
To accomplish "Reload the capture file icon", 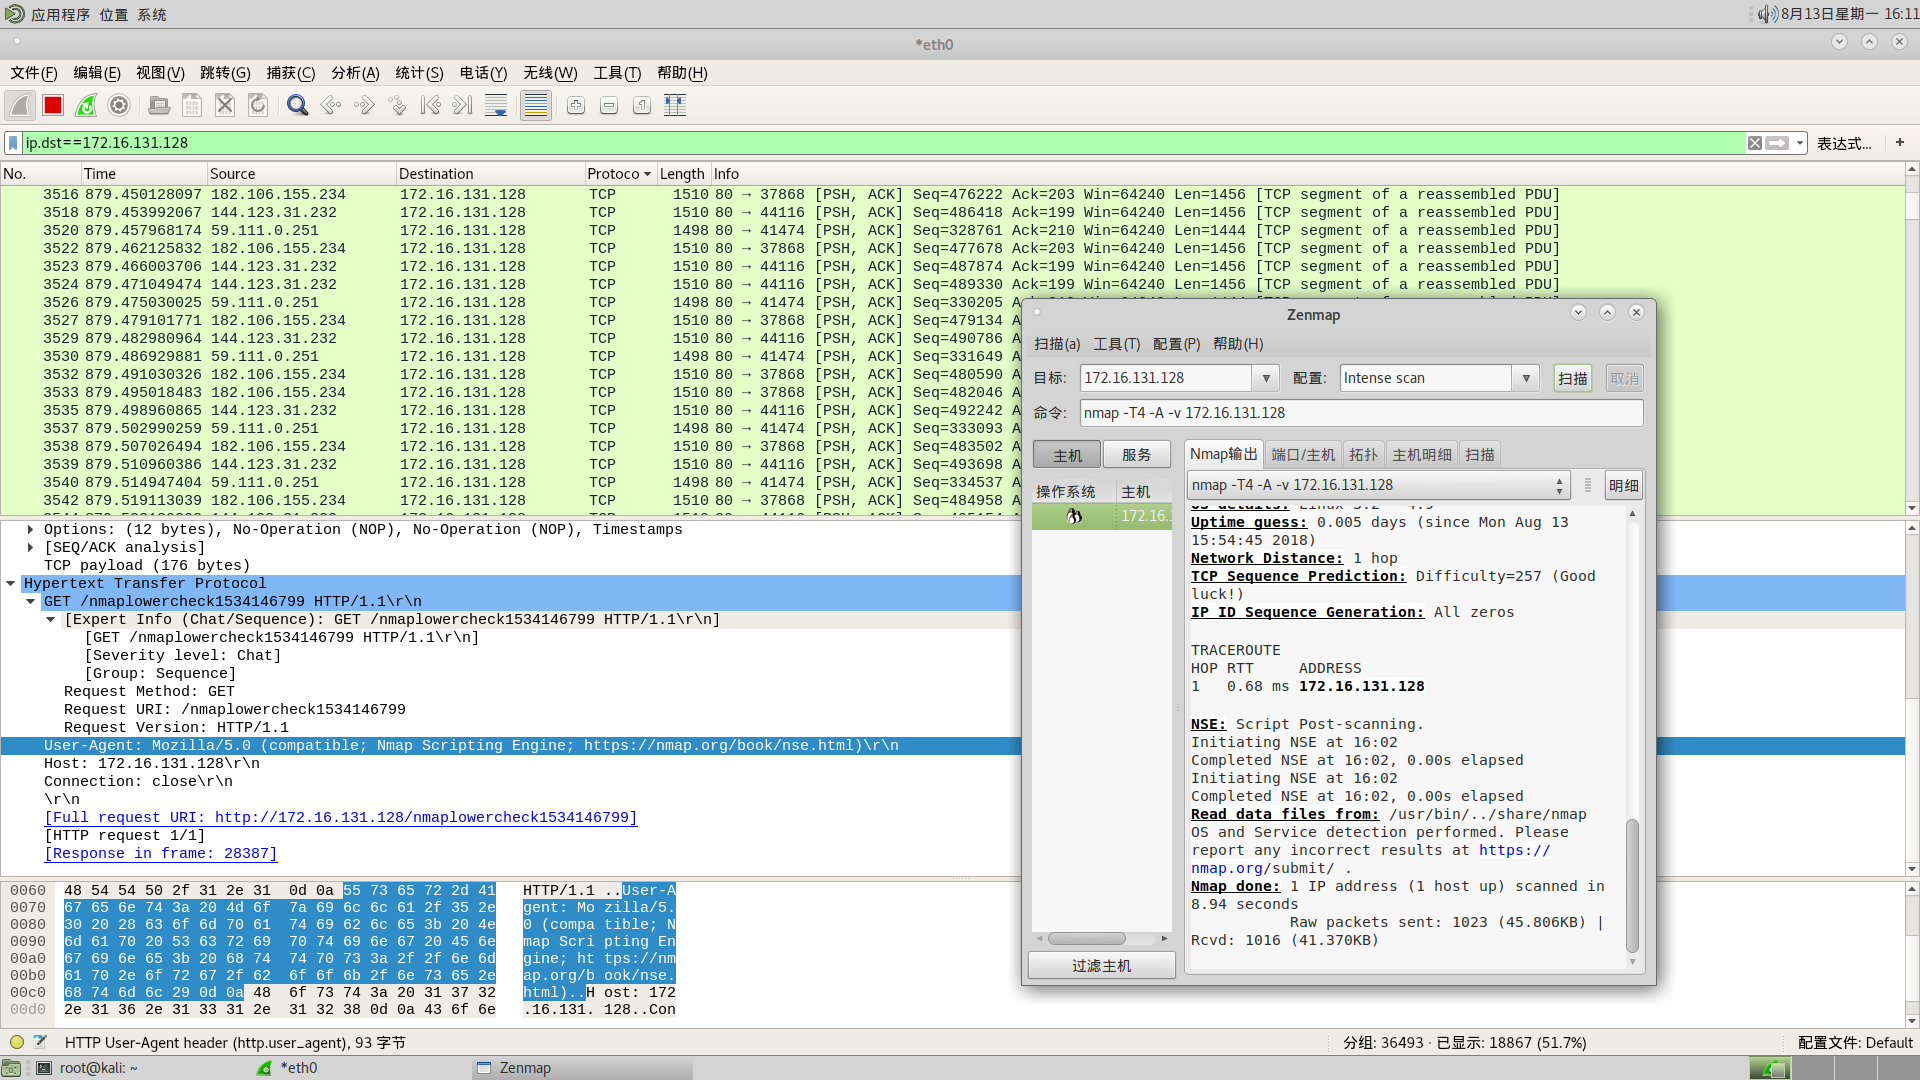I will point(258,105).
